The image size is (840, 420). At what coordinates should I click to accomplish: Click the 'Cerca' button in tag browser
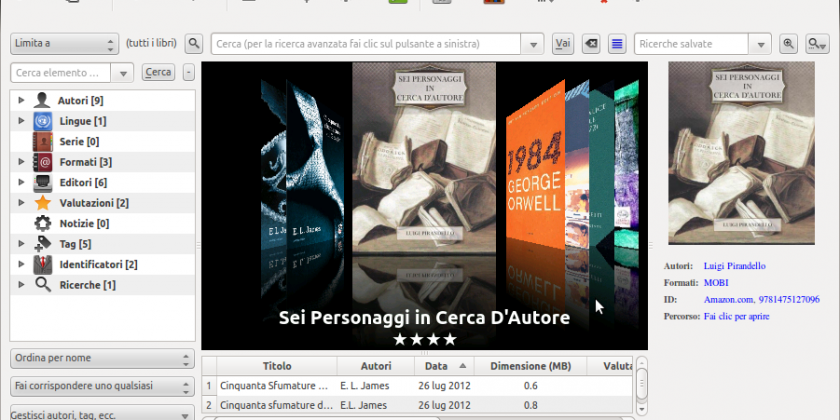(159, 72)
